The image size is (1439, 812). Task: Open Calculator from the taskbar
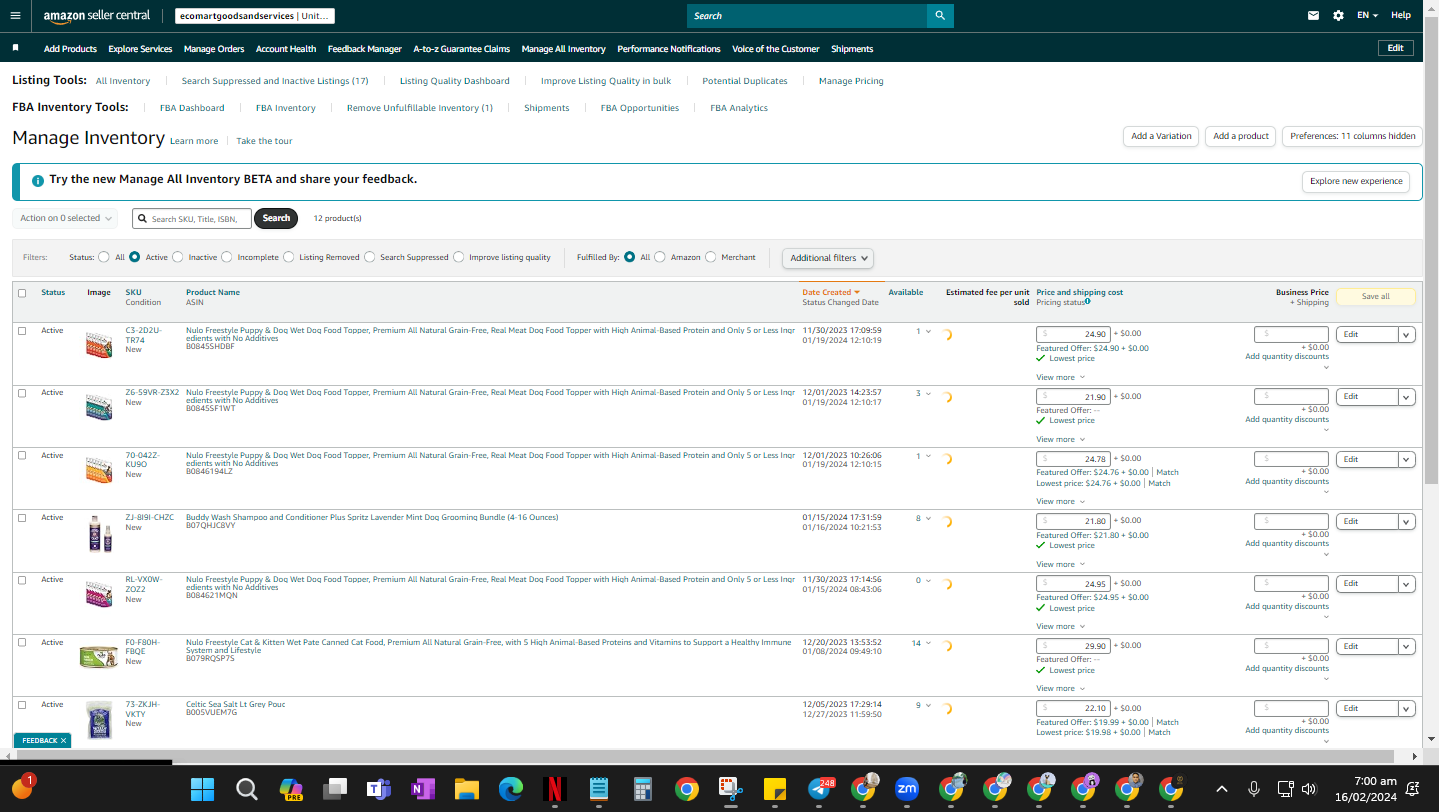point(642,789)
